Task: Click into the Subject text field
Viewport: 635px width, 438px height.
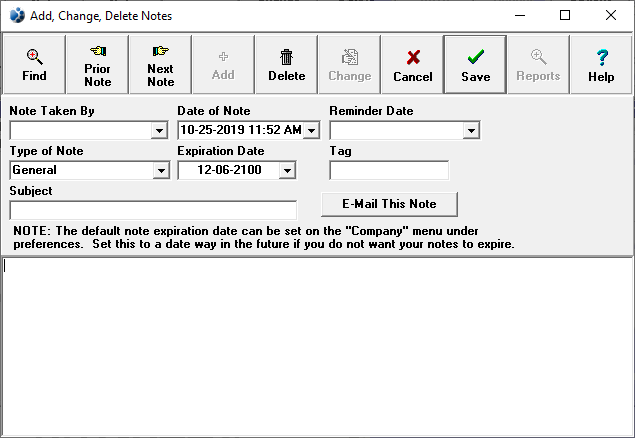Action: coord(153,210)
